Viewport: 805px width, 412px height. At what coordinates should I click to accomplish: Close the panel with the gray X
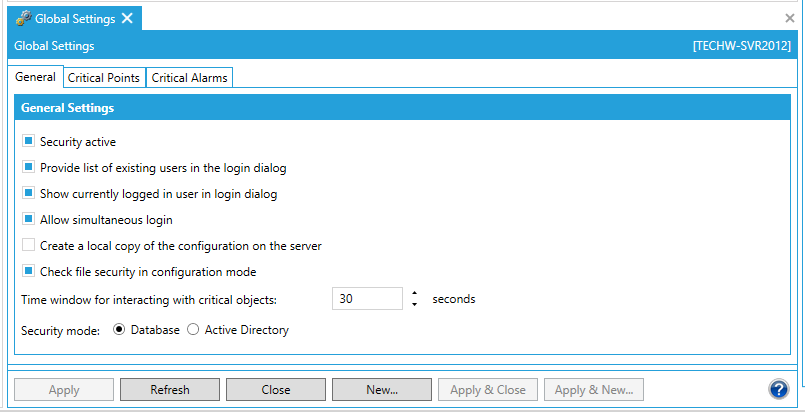point(790,18)
